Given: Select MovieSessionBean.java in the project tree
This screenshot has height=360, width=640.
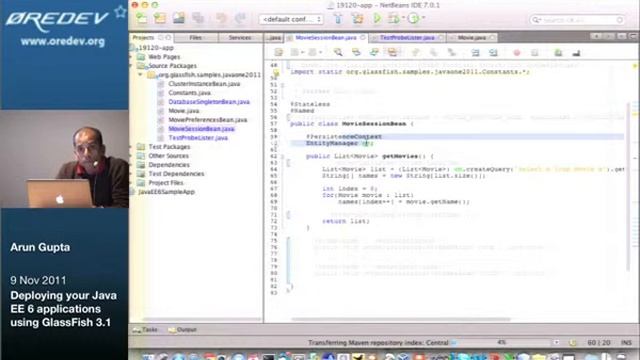Looking at the screenshot, I should (x=202, y=129).
